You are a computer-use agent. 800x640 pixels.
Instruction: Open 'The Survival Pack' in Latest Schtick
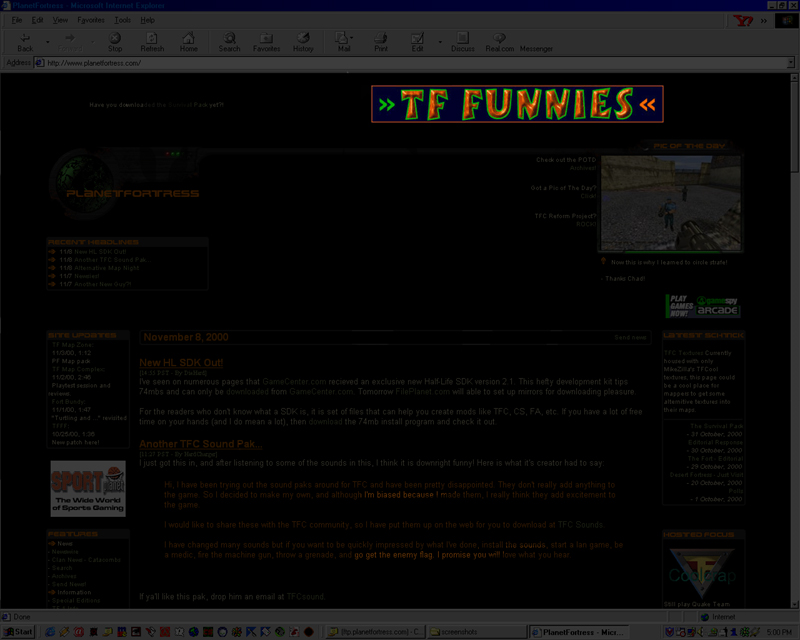[x=716, y=426]
